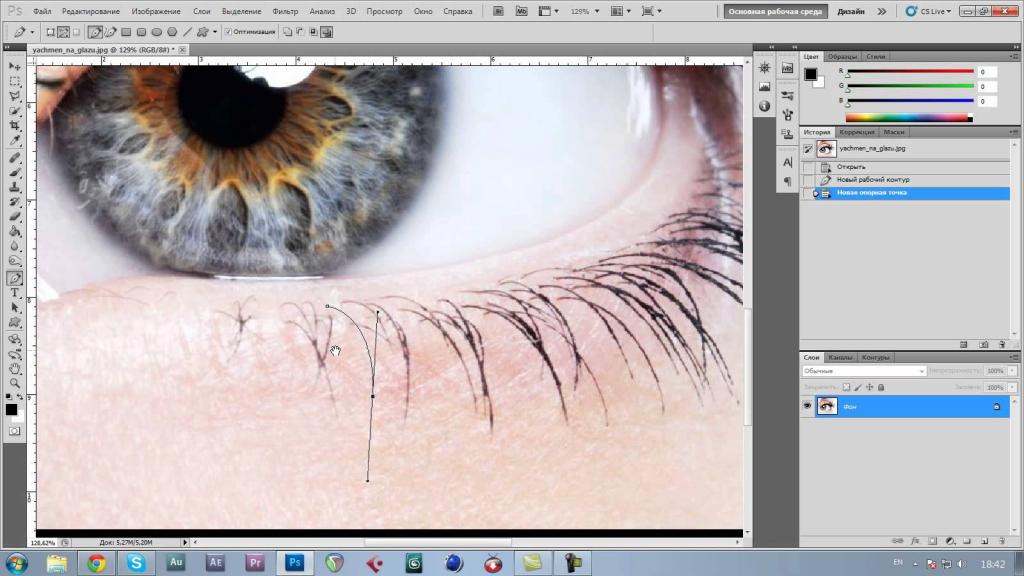Image resolution: width=1024 pixels, height=576 pixels.
Task: Open the blend mode dropdown Обычные
Action: pyautogui.click(x=864, y=371)
